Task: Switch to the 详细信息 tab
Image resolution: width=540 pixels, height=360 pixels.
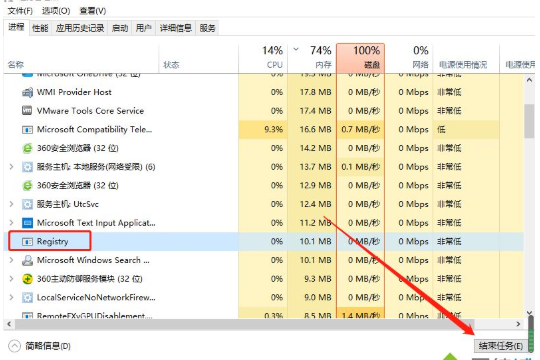Action: pyautogui.click(x=176, y=28)
